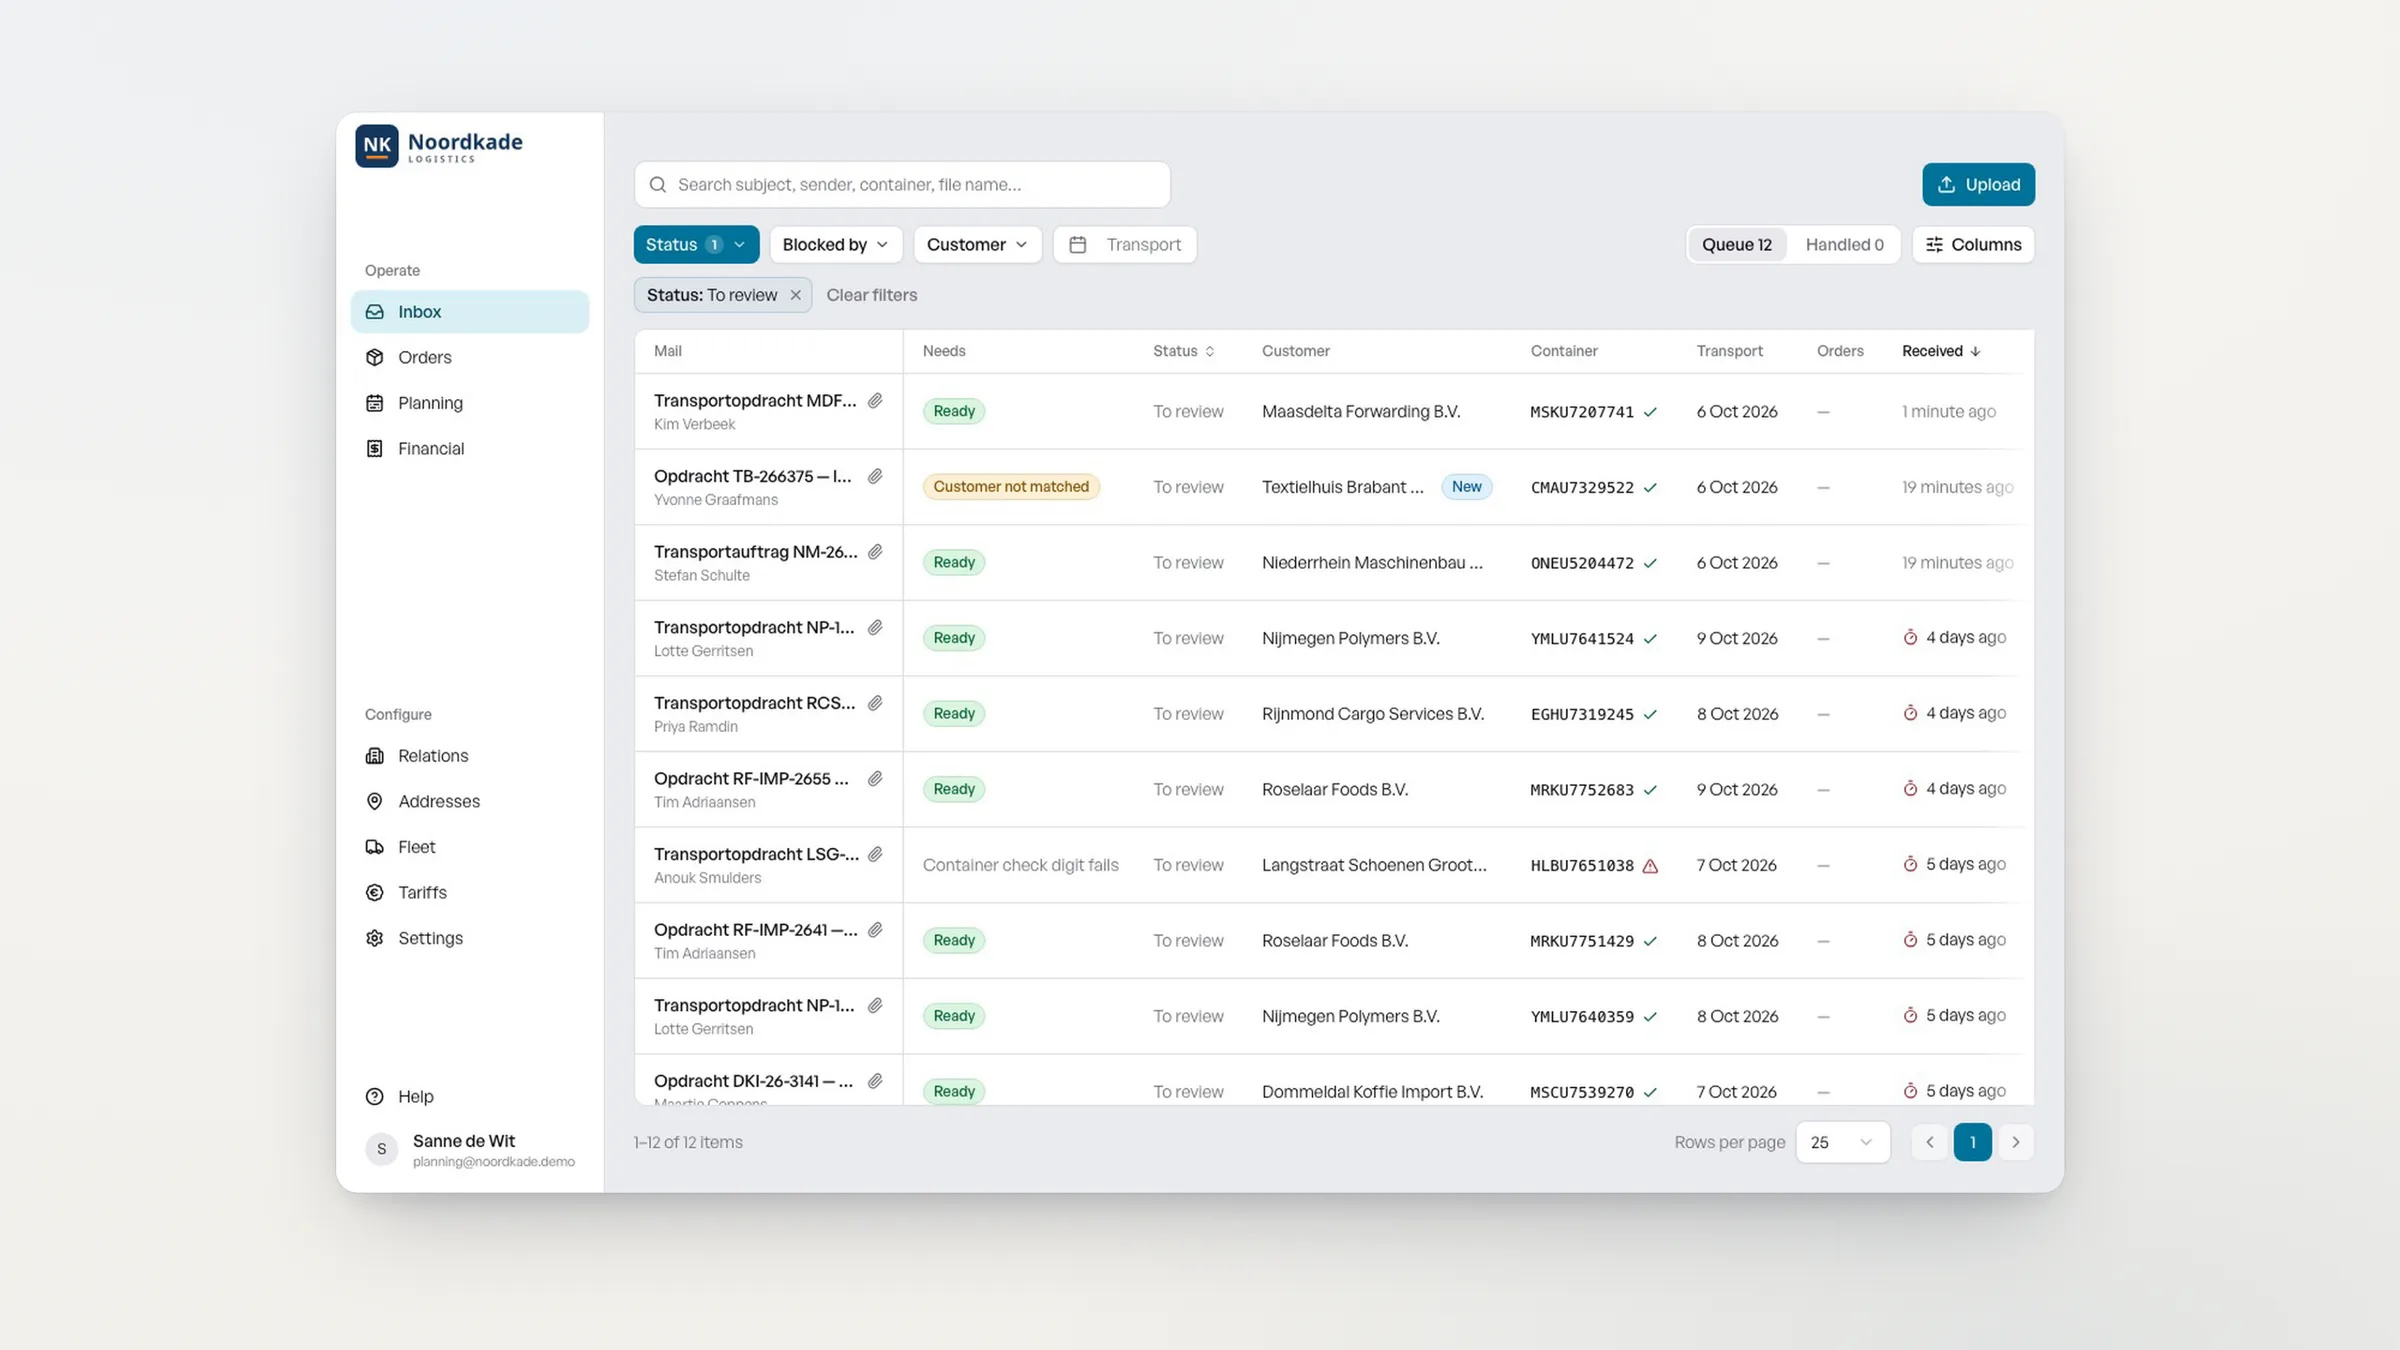Expand the Status filter dropdown
The width and height of the screenshot is (2400, 1350).
[x=696, y=244]
